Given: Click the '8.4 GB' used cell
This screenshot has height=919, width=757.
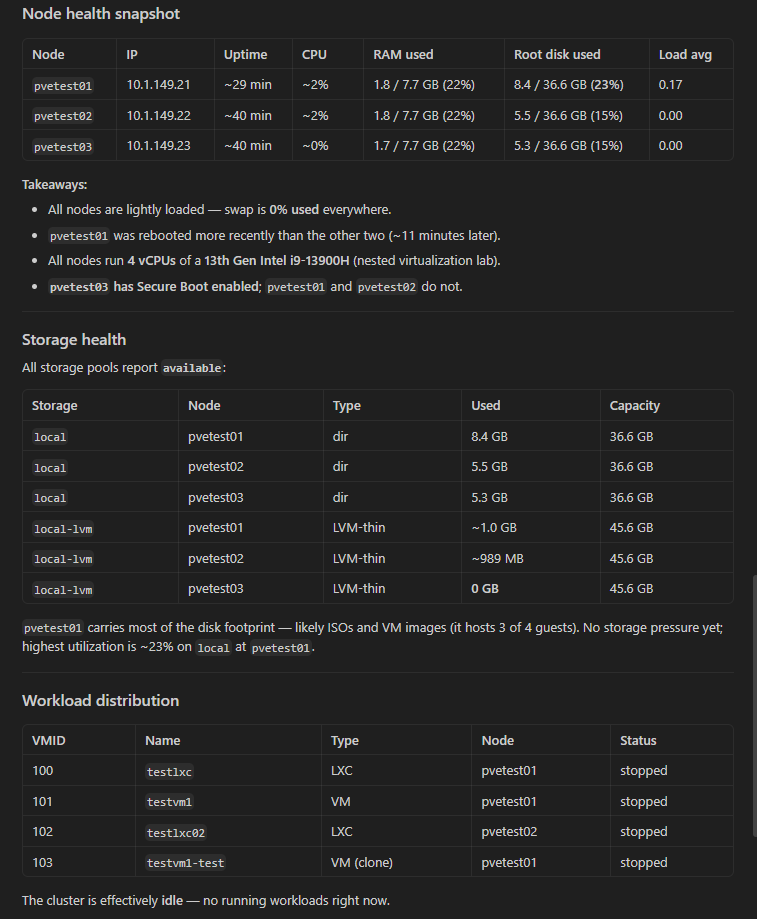Looking at the screenshot, I should pyautogui.click(x=489, y=437).
